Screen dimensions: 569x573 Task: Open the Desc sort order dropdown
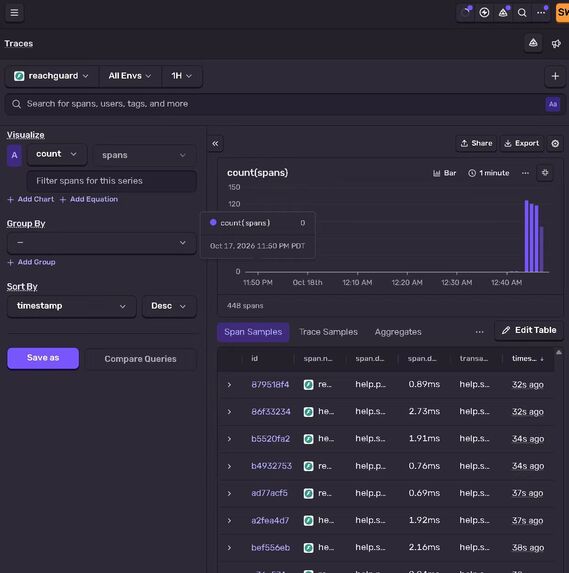pos(169,306)
